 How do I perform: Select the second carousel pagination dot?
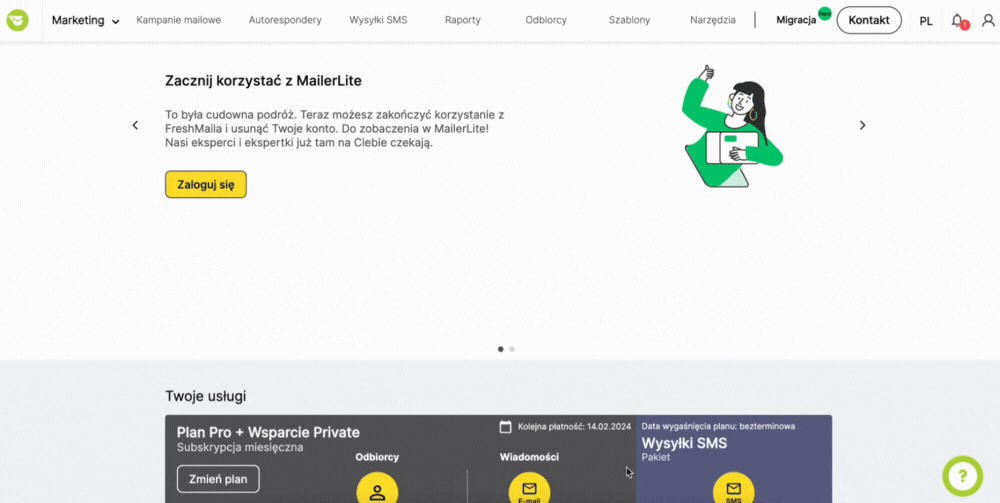pyautogui.click(x=512, y=349)
